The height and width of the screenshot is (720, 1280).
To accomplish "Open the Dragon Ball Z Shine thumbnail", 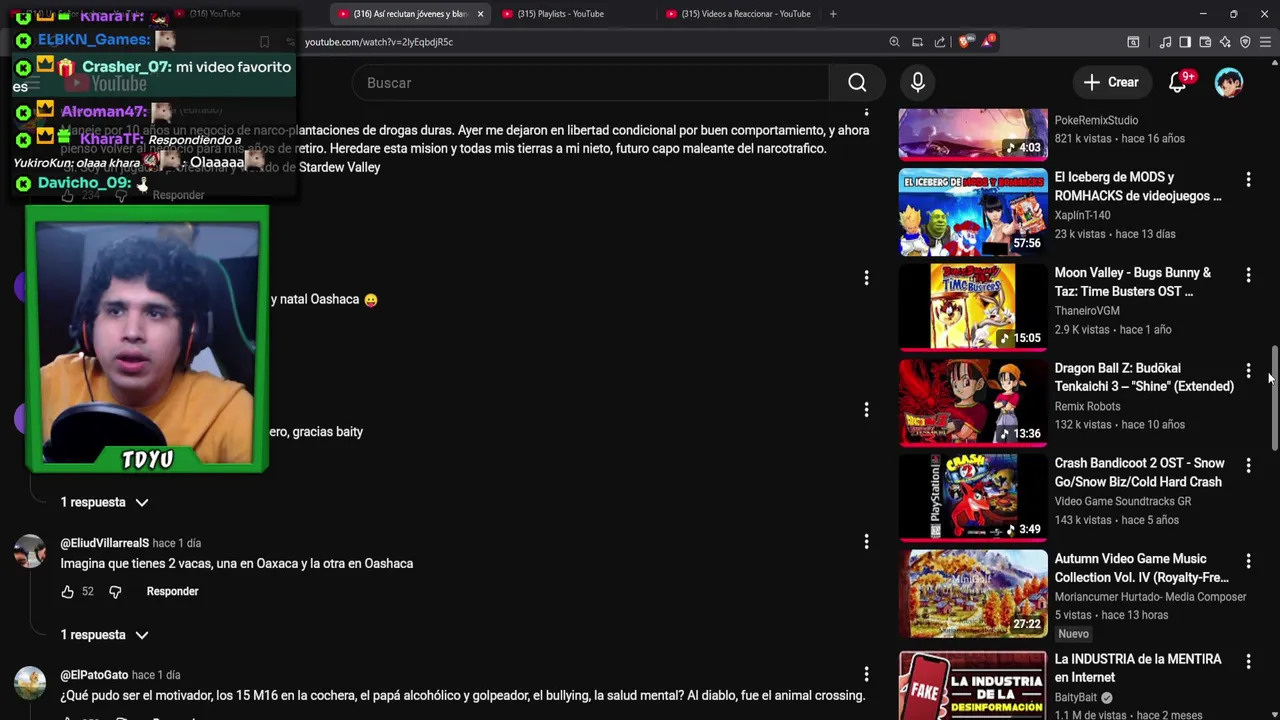I will coord(973,402).
